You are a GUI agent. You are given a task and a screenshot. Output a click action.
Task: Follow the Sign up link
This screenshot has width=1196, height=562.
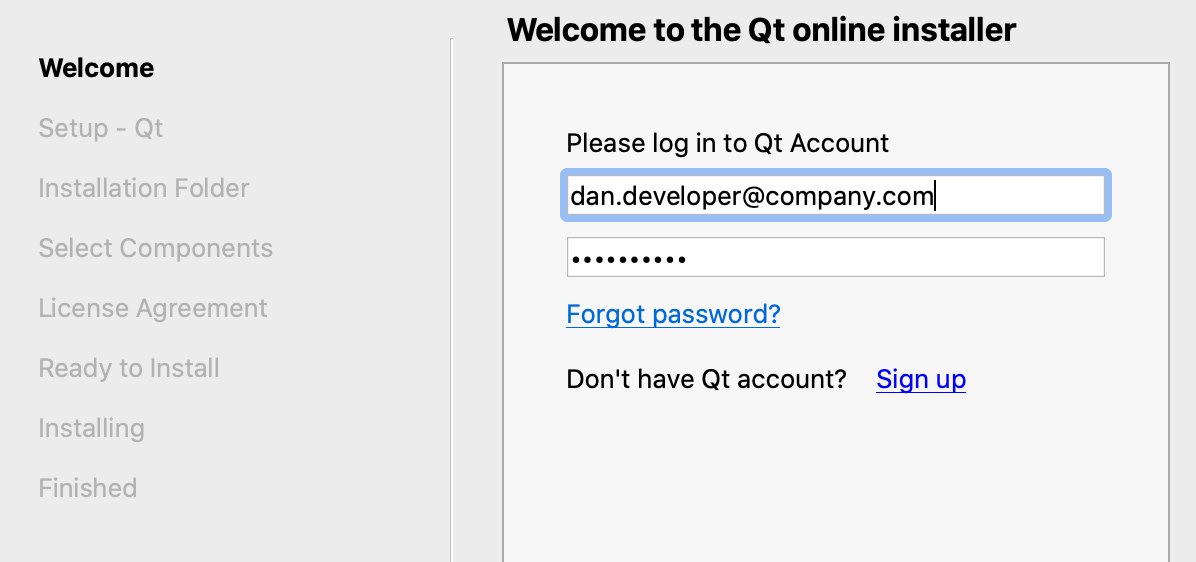(920, 379)
